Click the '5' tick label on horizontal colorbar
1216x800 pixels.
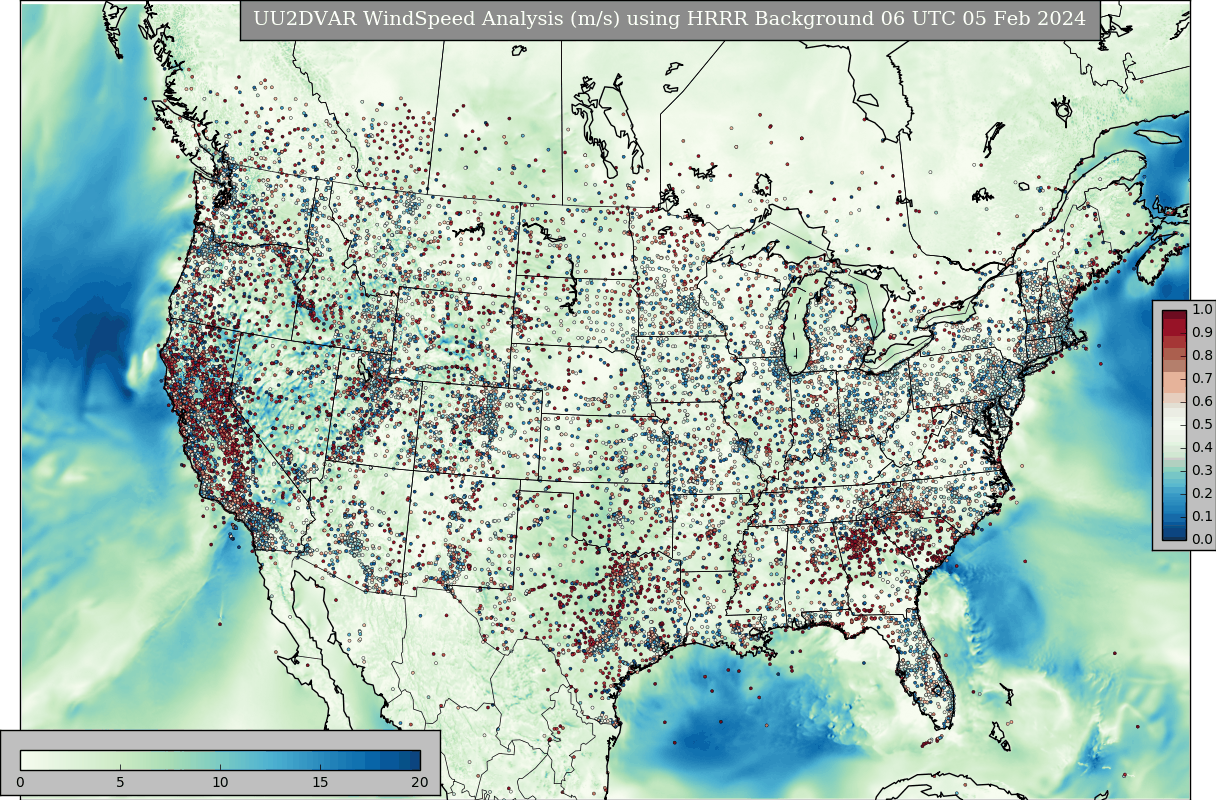tap(120, 782)
